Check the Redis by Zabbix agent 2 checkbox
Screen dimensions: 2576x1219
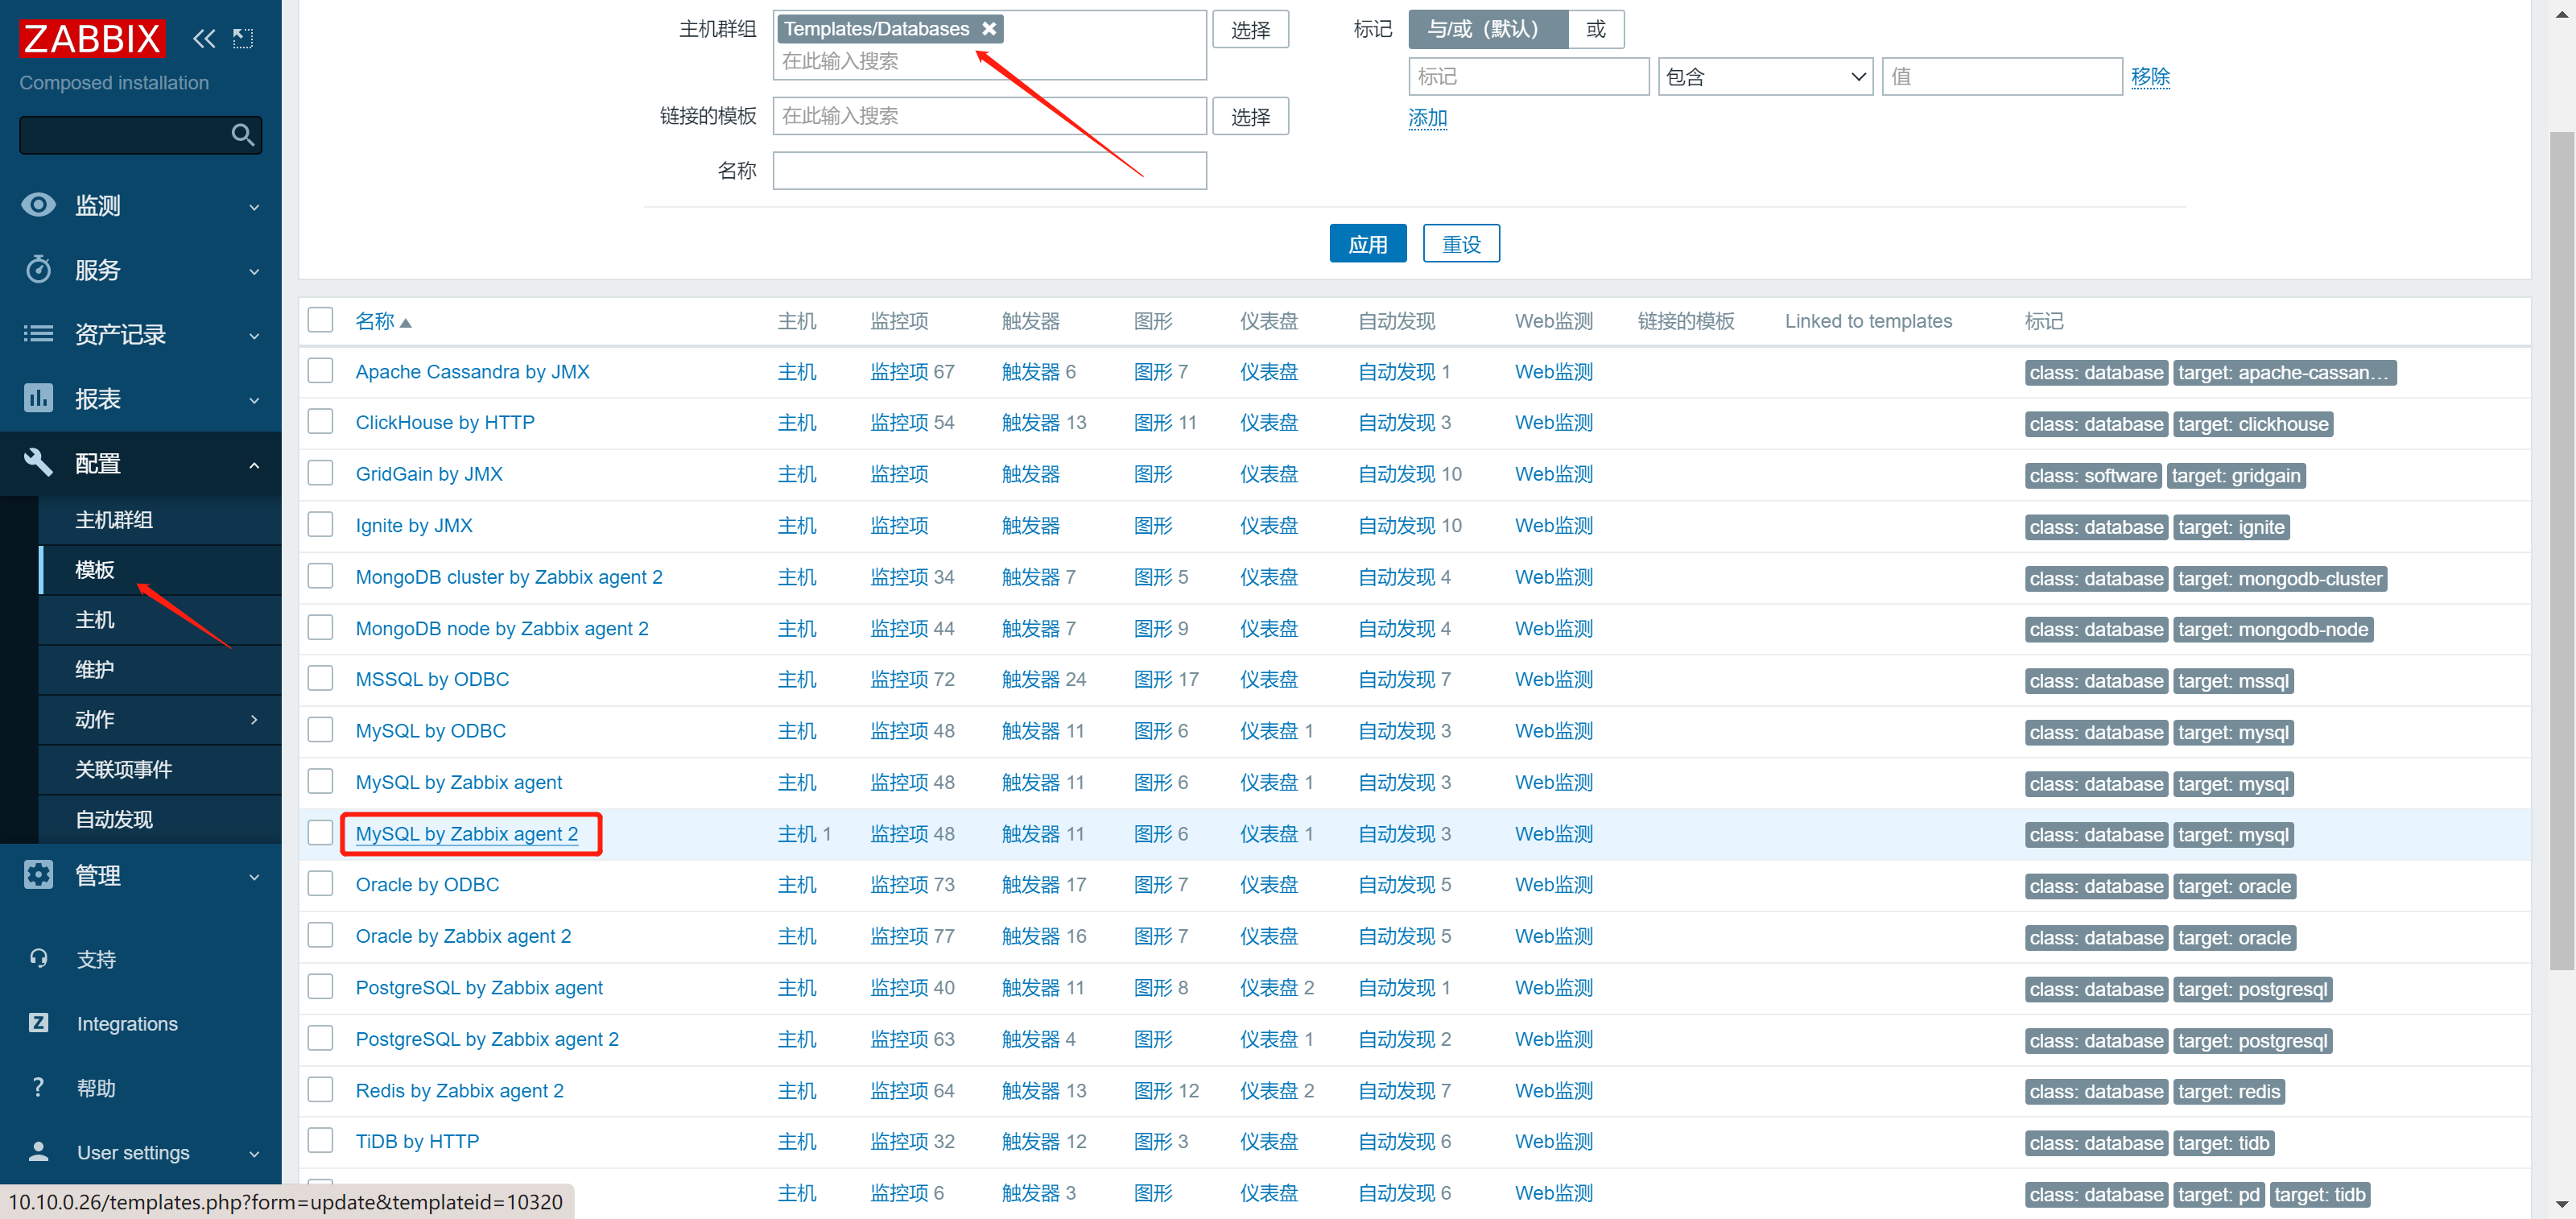point(320,1089)
